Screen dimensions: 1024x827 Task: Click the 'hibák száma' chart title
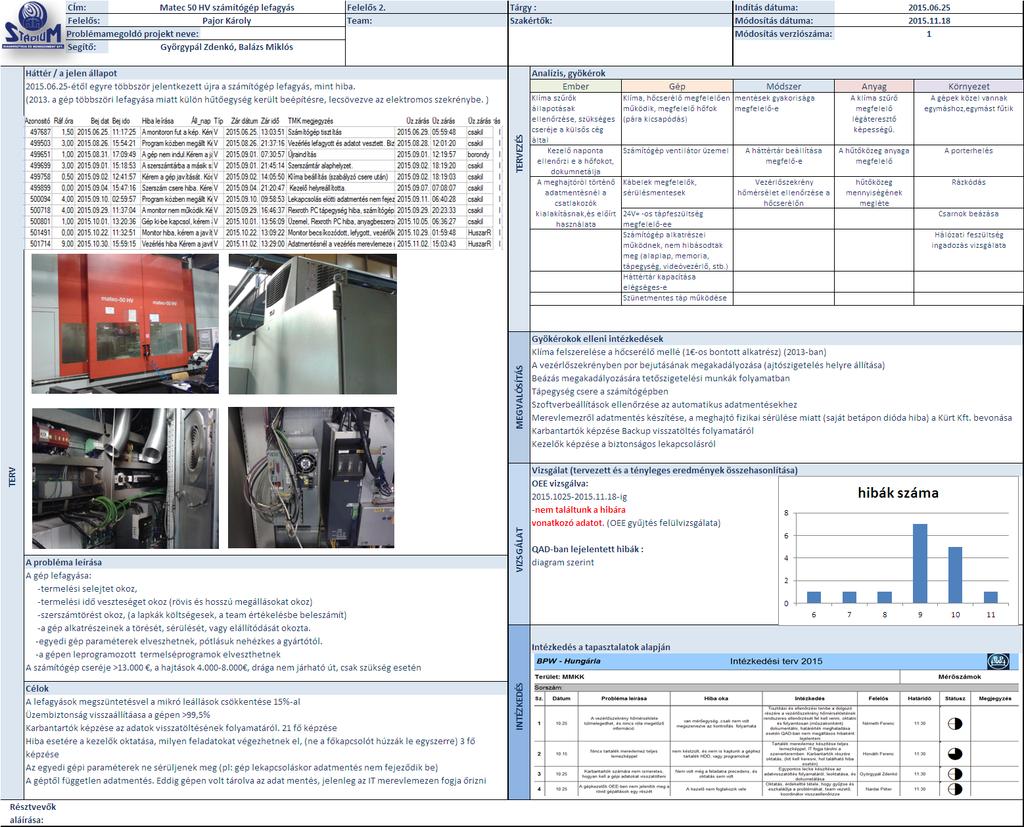click(x=898, y=493)
